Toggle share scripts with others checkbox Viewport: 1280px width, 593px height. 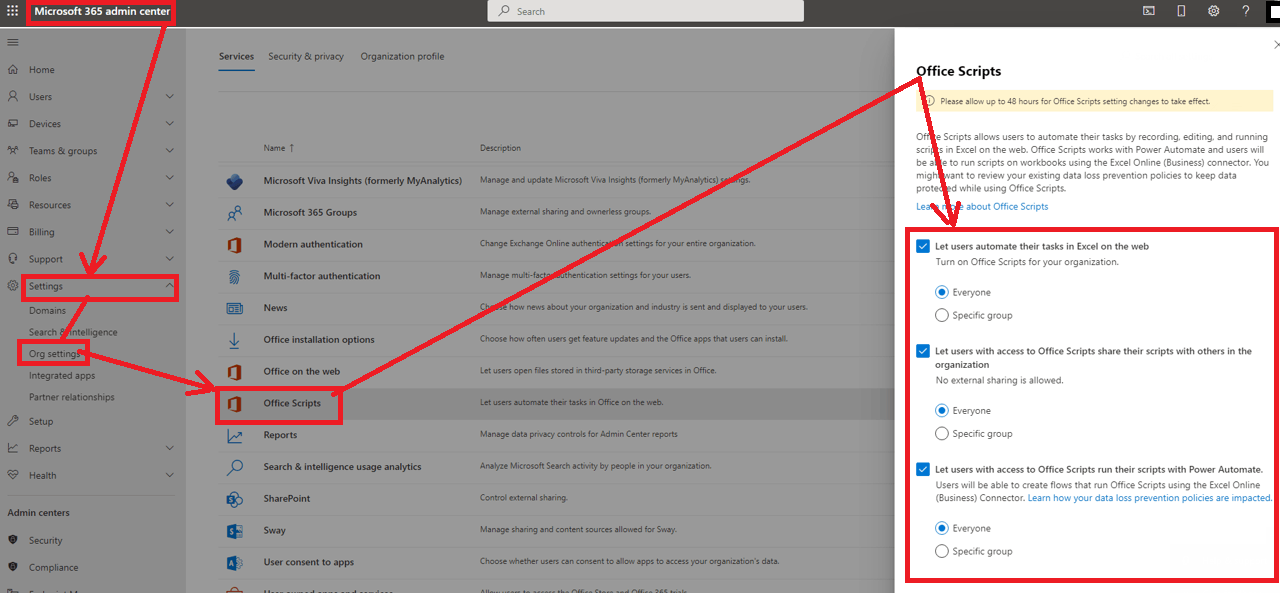[923, 351]
